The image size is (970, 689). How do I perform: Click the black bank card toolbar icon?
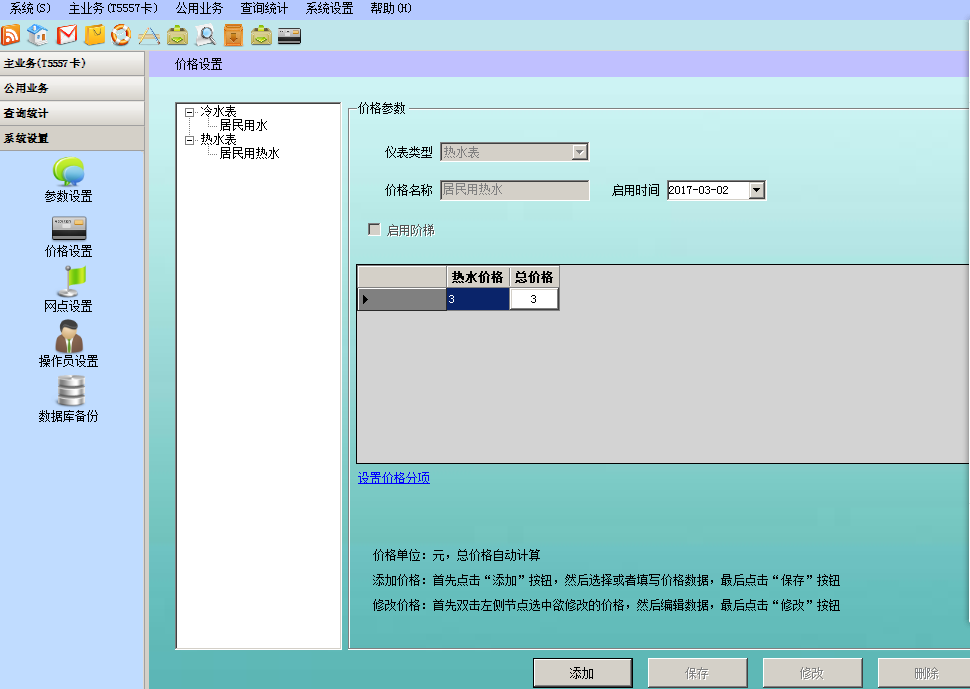pyautogui.click(x=290, y=36)
